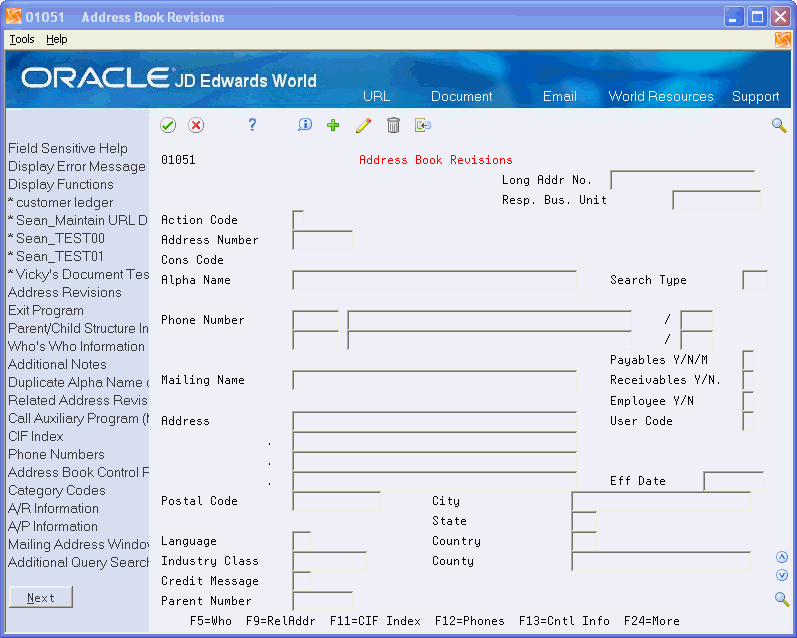Screen dimensions: 797x638
Task: Click the trash can Delete icon
Action: (393, 125)
